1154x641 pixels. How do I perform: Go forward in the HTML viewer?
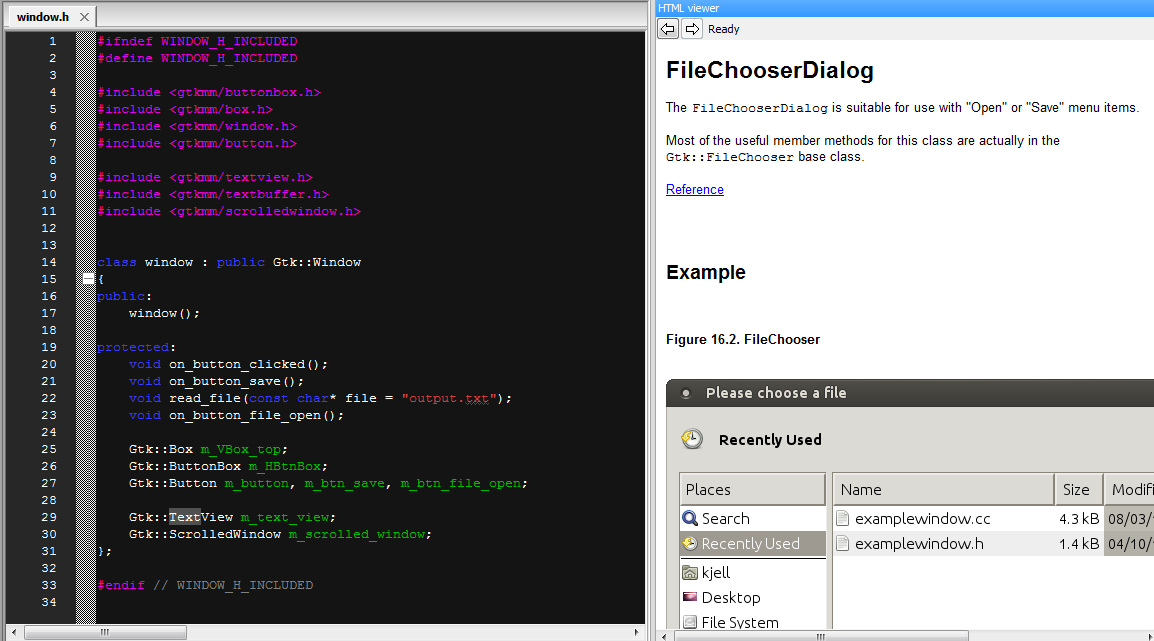(692, 29)
